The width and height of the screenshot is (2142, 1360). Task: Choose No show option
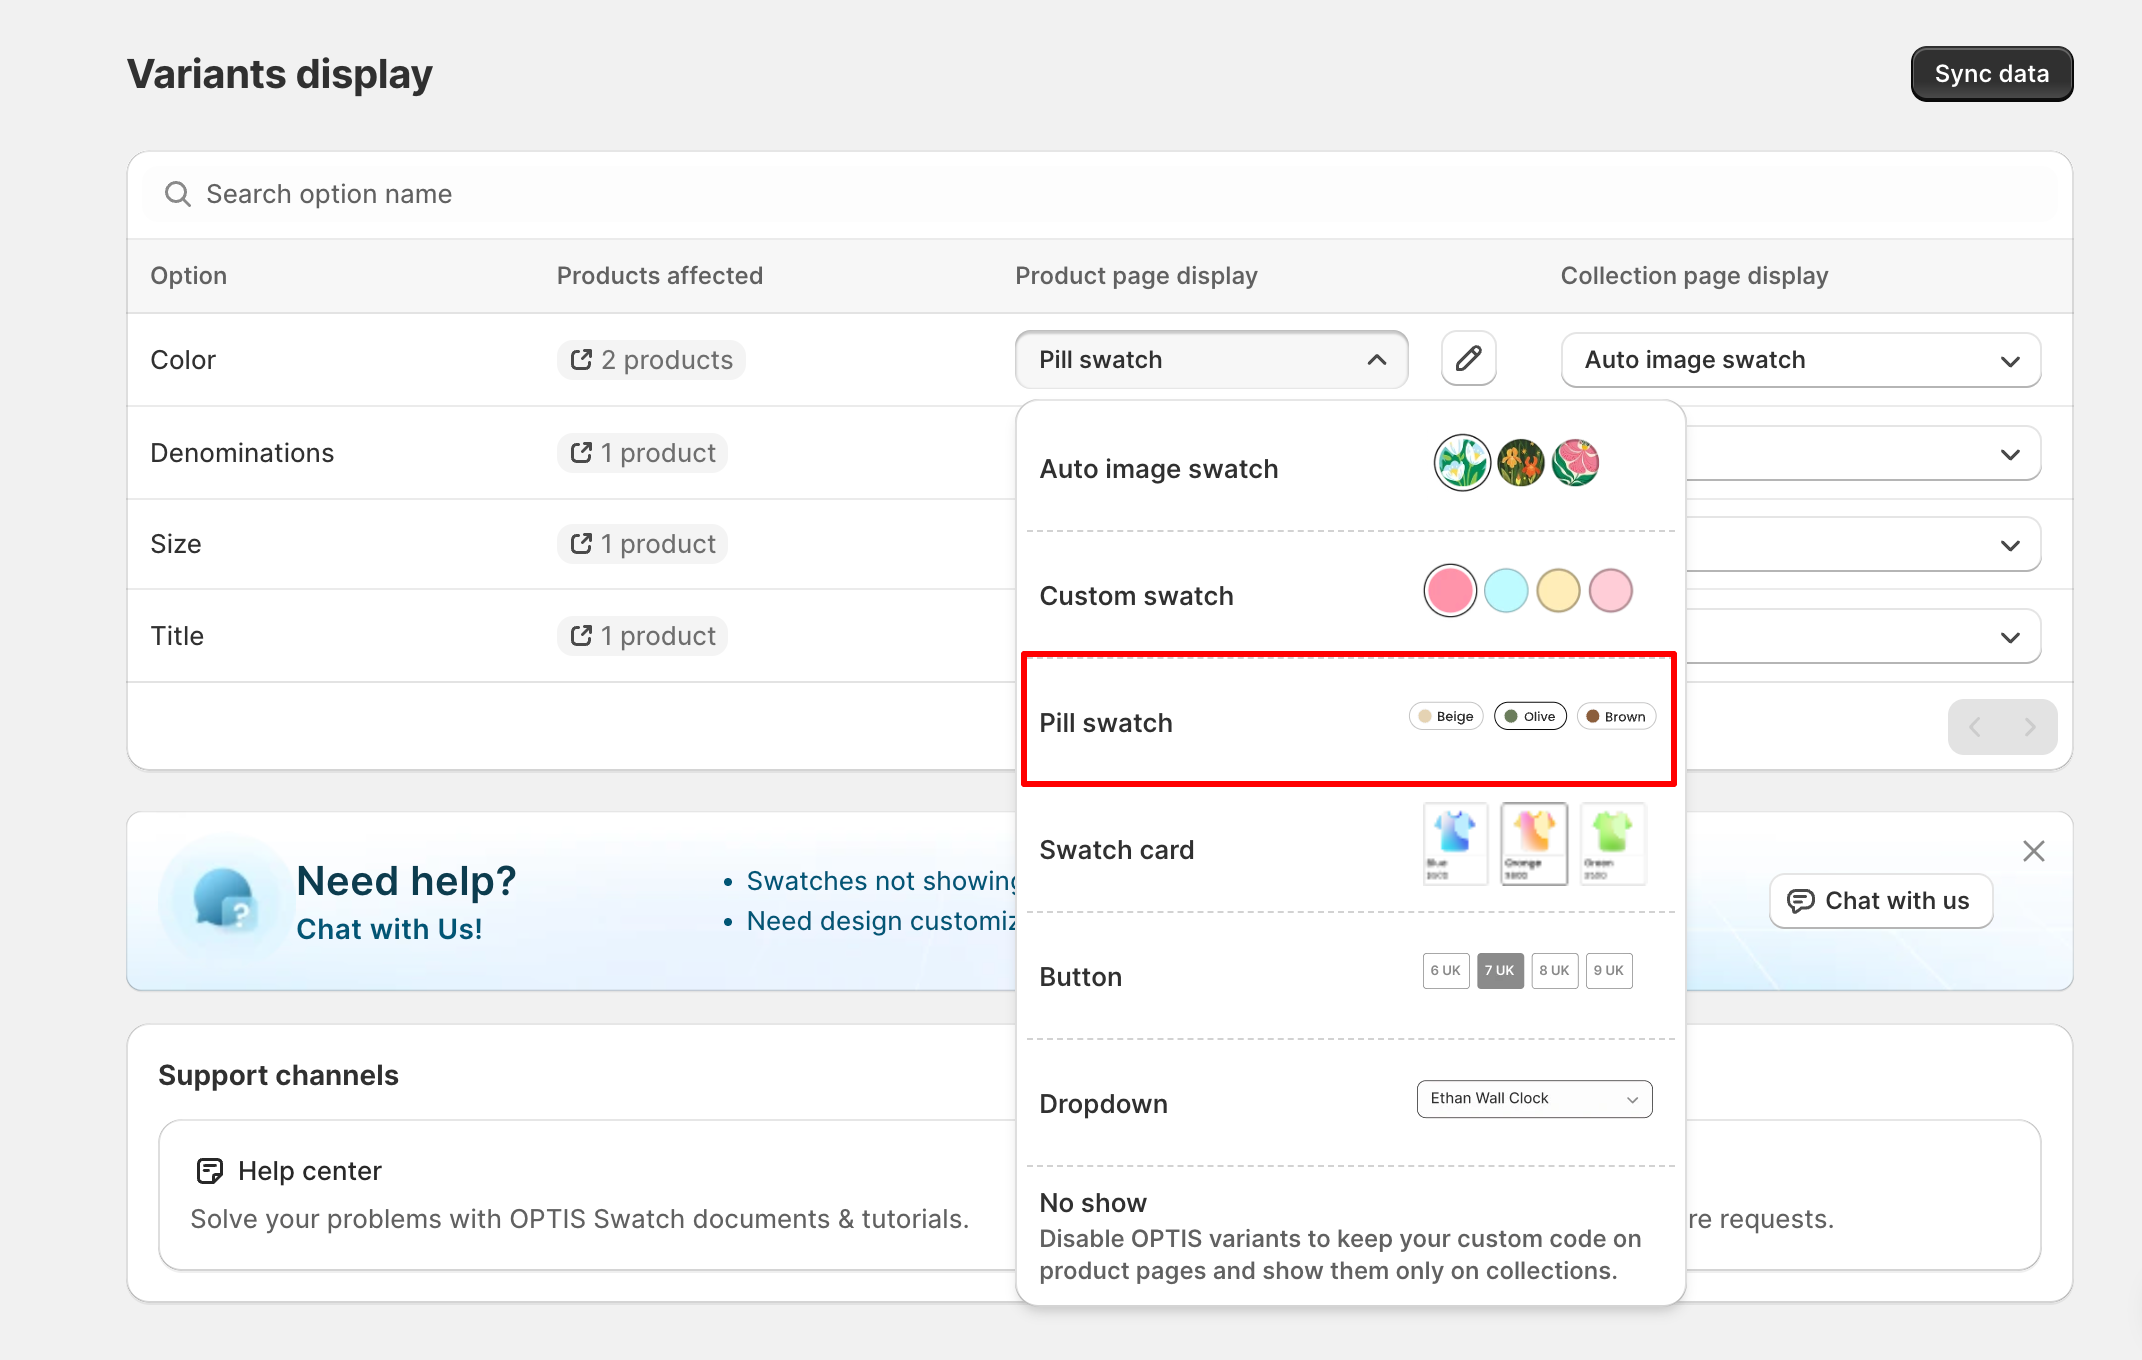pyautogui.click(x=1350, y=1235)
